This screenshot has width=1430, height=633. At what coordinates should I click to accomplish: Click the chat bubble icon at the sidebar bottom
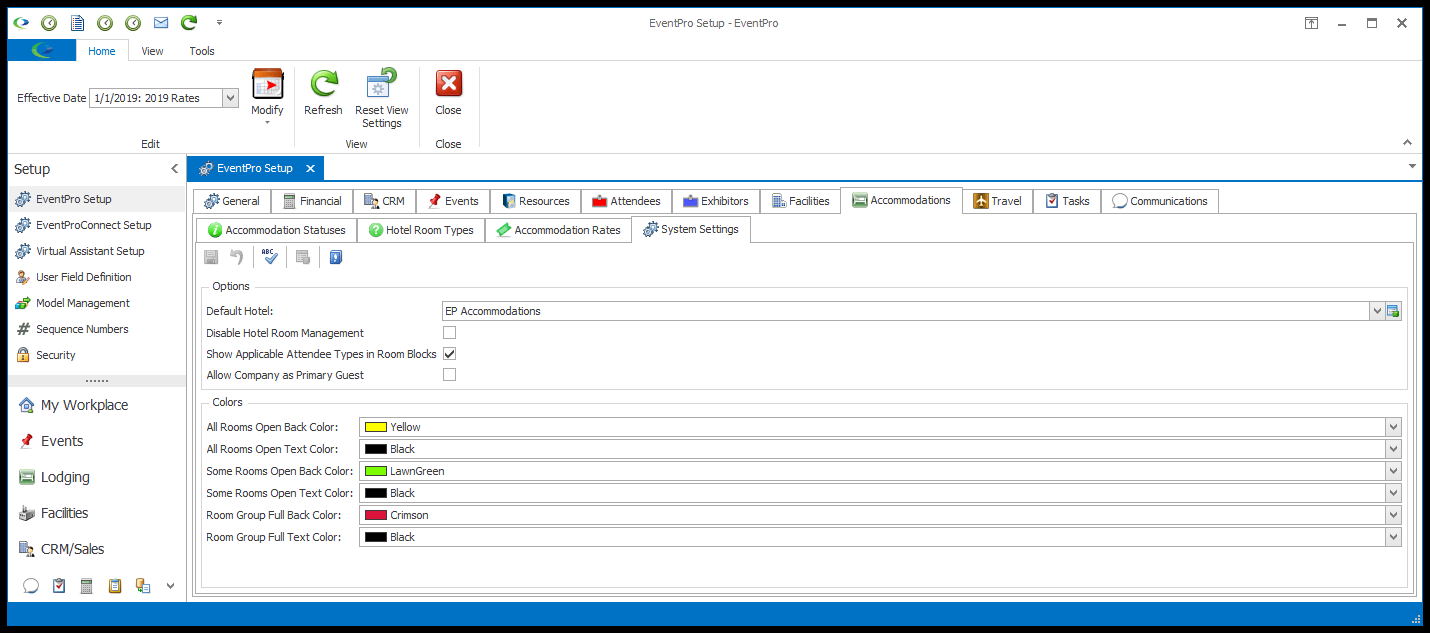point(31,586)
